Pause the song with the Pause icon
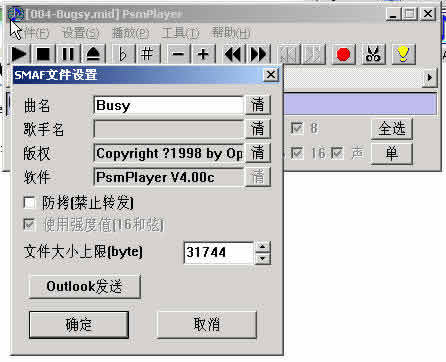 click(68, 54)
